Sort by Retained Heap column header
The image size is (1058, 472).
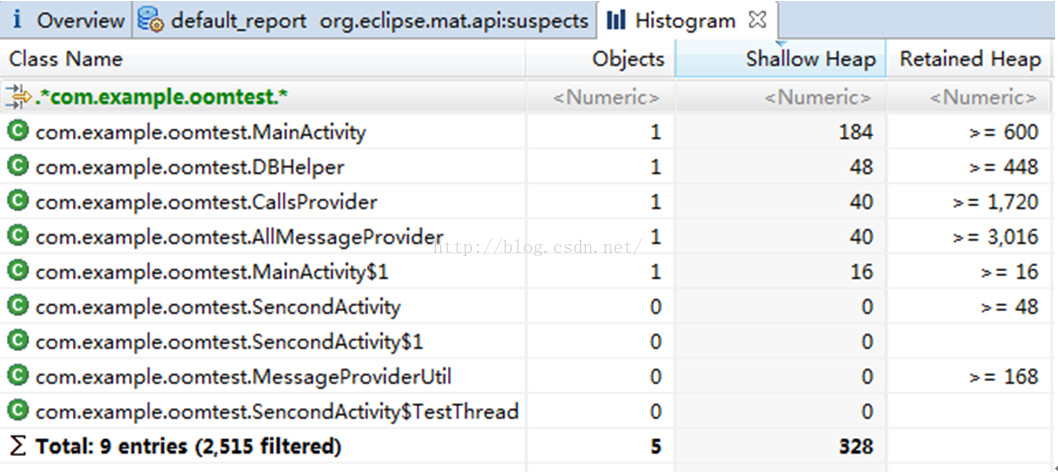point(970,59)
